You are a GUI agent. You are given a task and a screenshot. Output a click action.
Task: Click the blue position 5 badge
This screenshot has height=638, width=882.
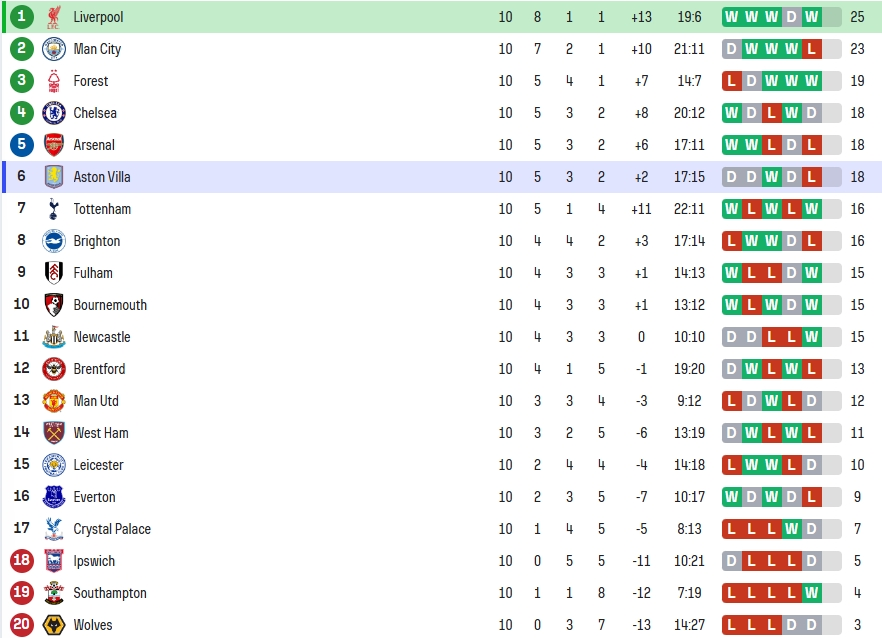click(x=21, y=145)
